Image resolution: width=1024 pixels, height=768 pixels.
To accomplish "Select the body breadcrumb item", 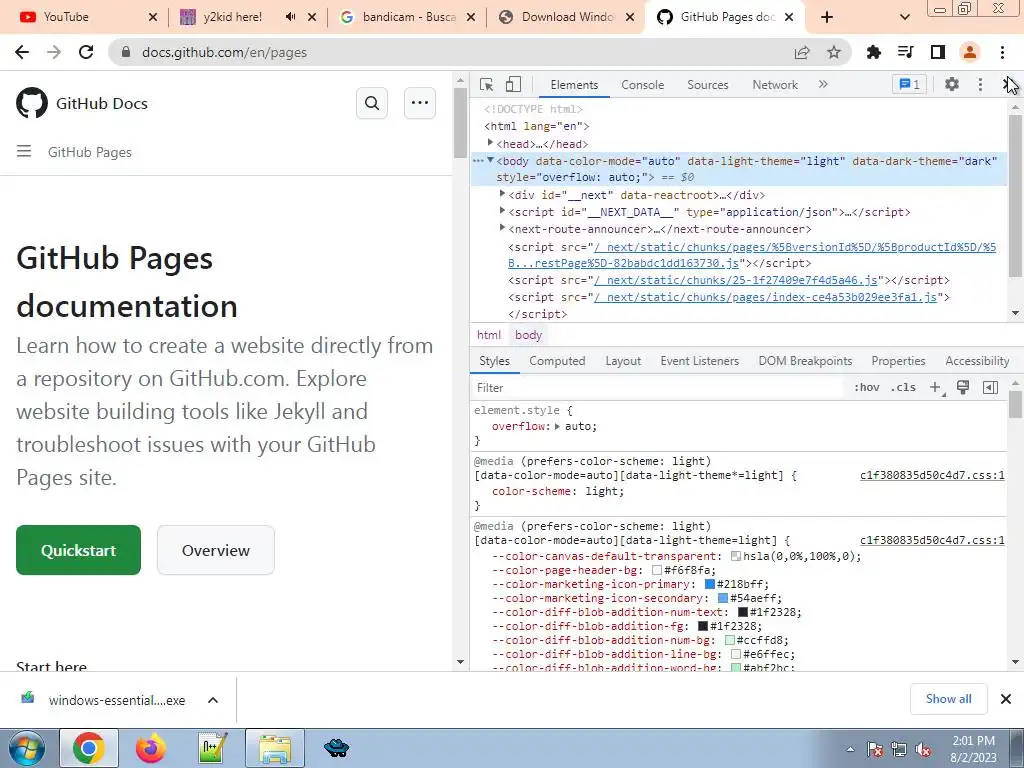I will (x=528, y=334).
